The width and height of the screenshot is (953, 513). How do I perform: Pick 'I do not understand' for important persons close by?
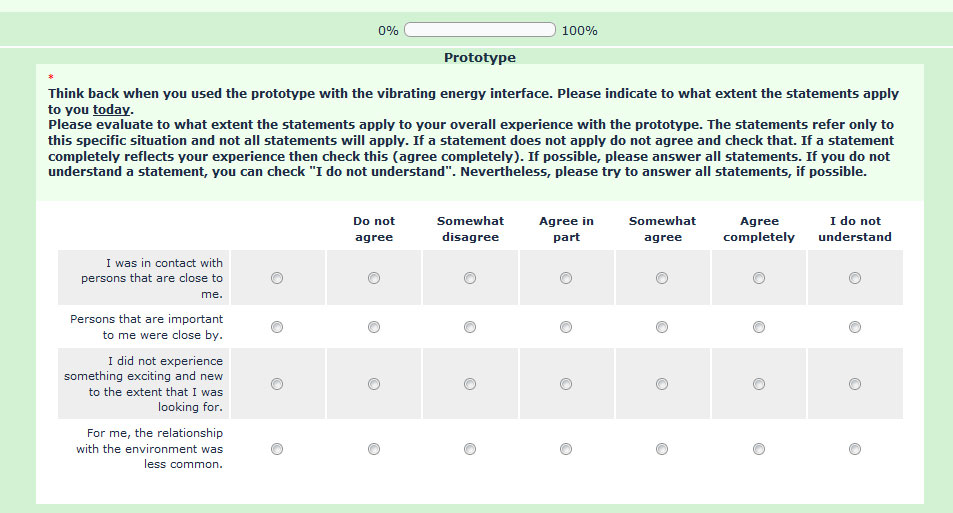click(x=855, y=327)
